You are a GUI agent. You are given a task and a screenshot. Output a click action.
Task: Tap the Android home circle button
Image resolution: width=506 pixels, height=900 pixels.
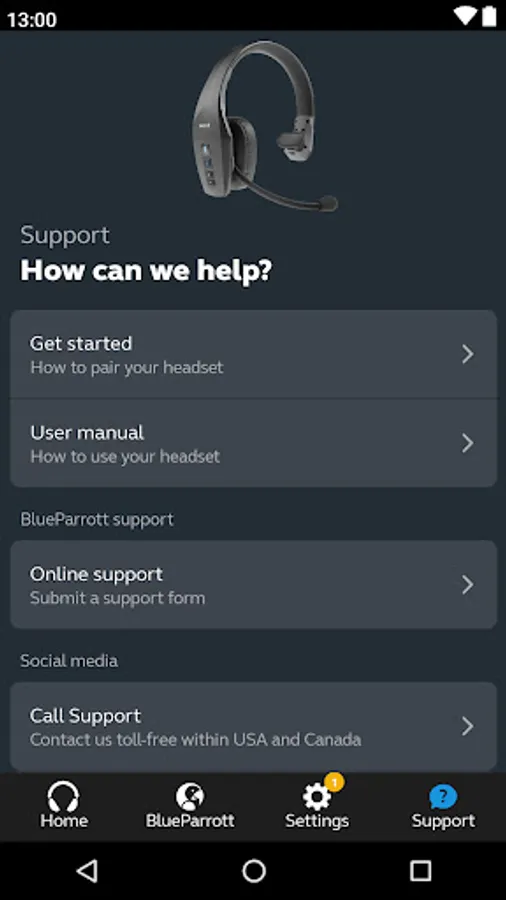pyautogui.click(x=254, y=871)
